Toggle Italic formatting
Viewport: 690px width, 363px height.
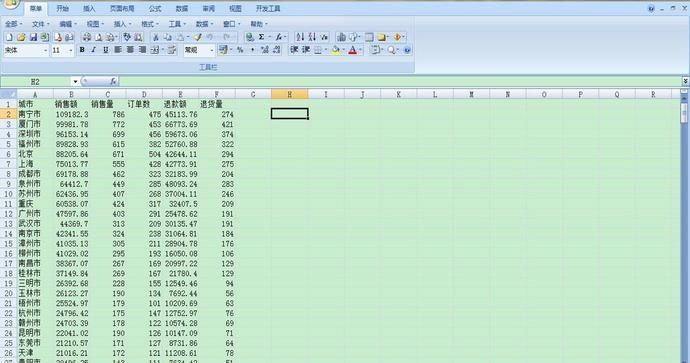pyautogui.click(x=94, y=50)
